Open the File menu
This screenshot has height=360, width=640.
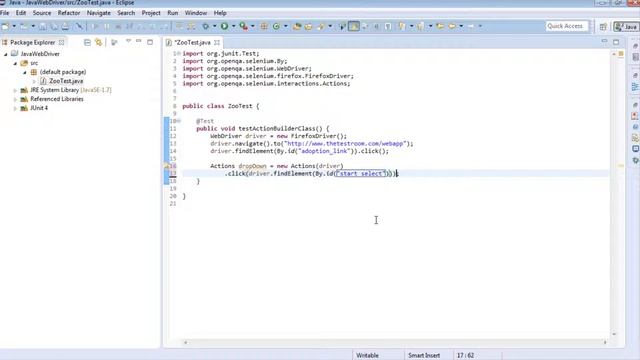pos(4,13)
